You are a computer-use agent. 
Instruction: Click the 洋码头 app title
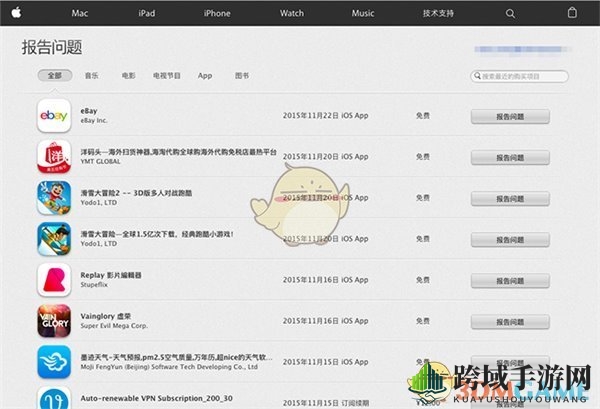(178, 152)
